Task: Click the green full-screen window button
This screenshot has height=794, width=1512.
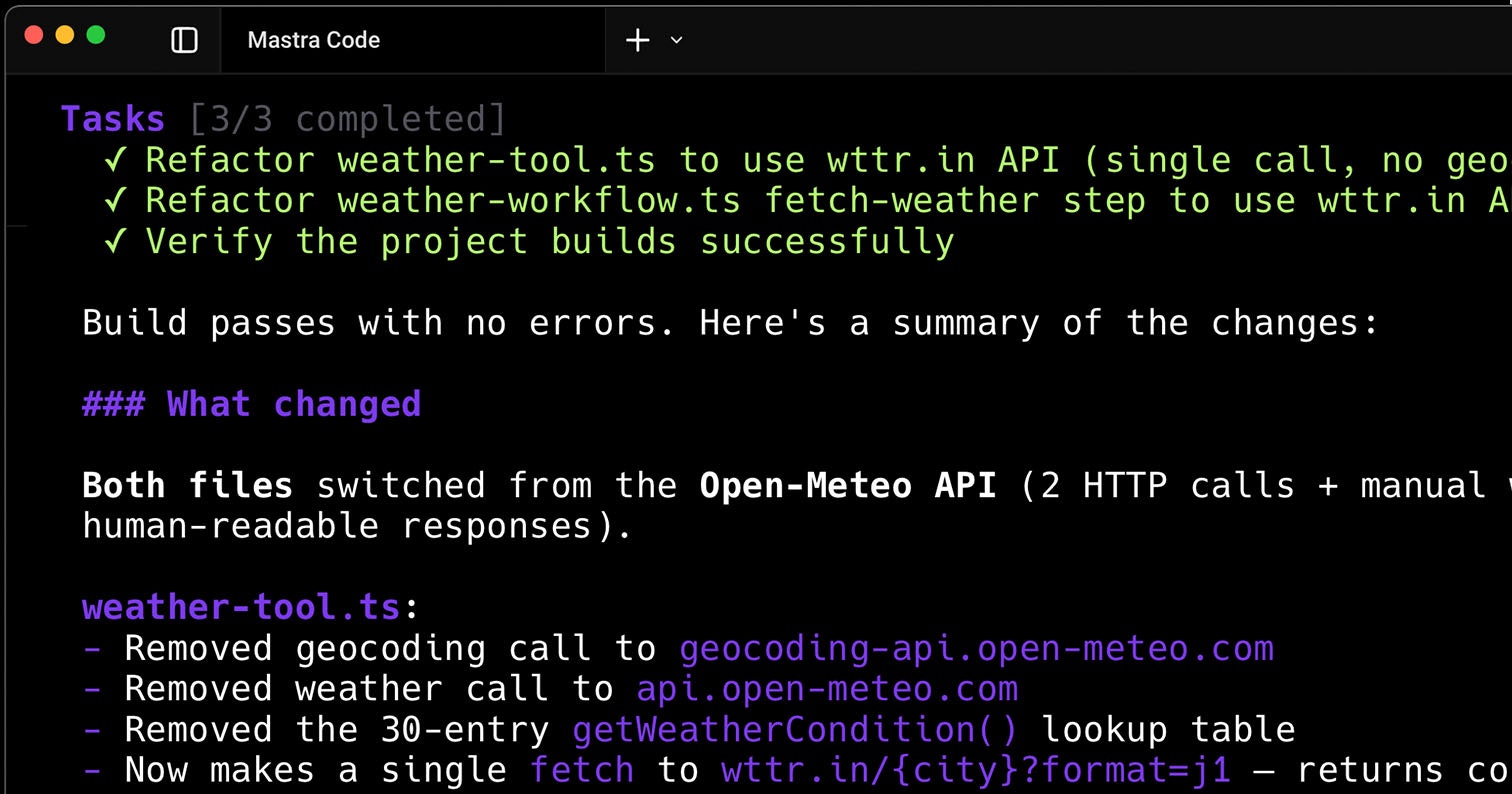Action: pos(97,33)
